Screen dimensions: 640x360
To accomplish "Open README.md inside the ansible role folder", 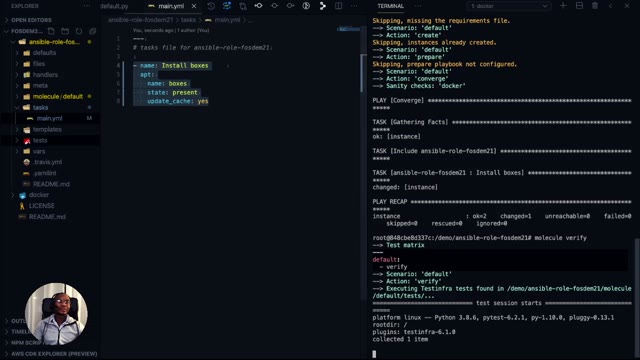I will tap(51, 184).
